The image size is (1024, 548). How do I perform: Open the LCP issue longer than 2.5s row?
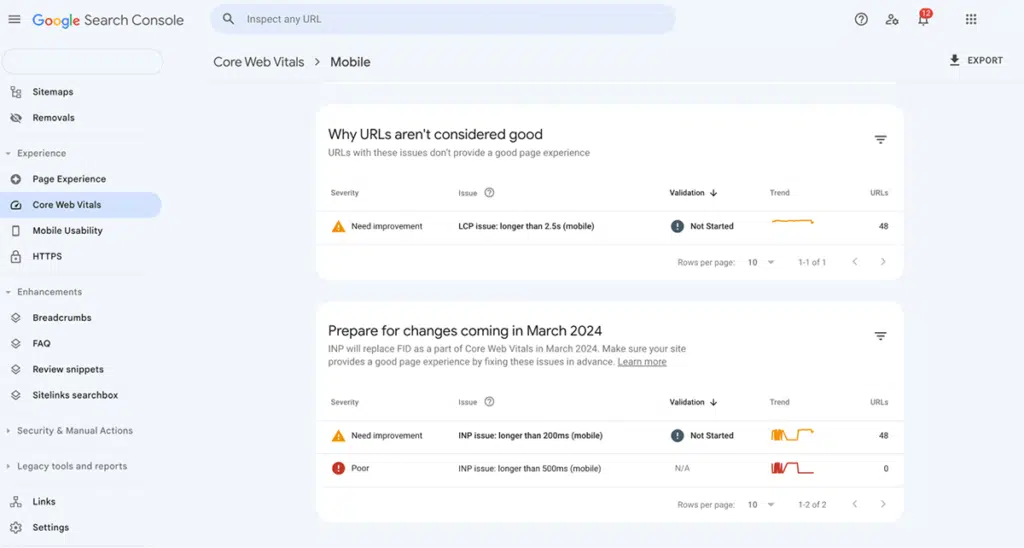[526, 227]
